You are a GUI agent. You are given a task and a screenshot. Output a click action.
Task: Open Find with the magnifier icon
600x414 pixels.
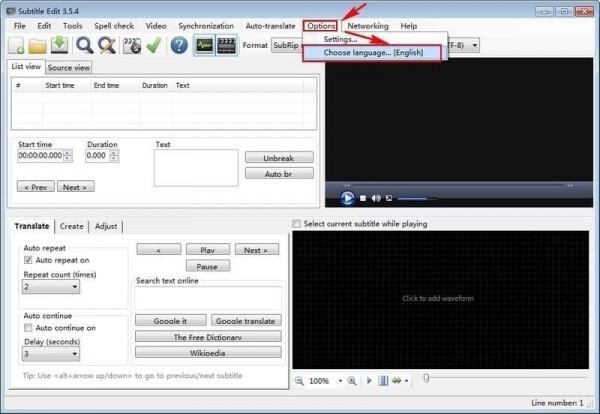coord(85,45)
